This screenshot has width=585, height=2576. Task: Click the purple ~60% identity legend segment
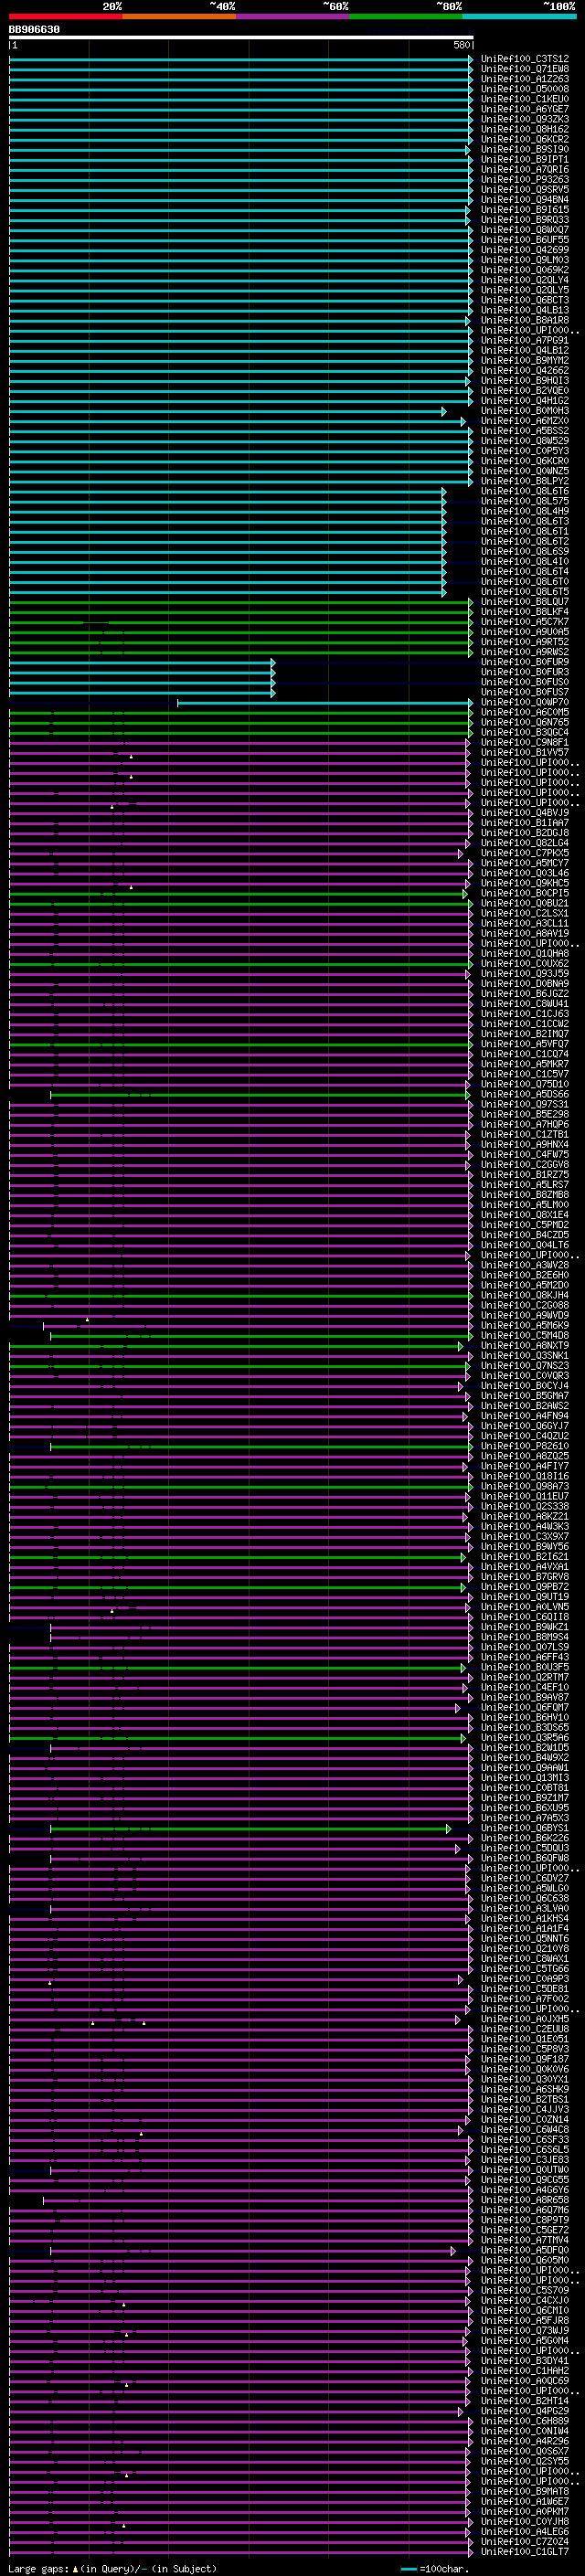click(x=293, y=16)
